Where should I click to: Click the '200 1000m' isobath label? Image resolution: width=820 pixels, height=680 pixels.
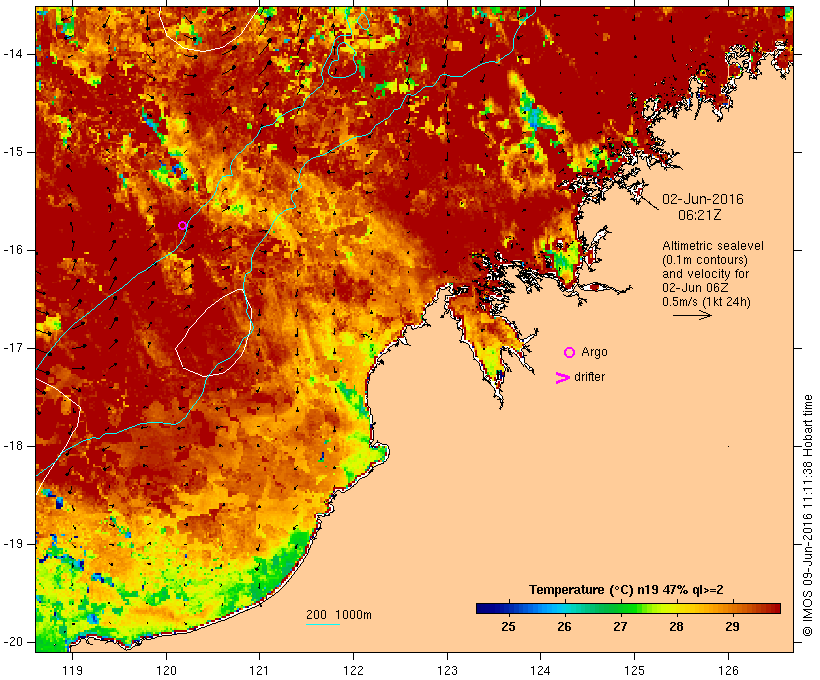(339, 615)
